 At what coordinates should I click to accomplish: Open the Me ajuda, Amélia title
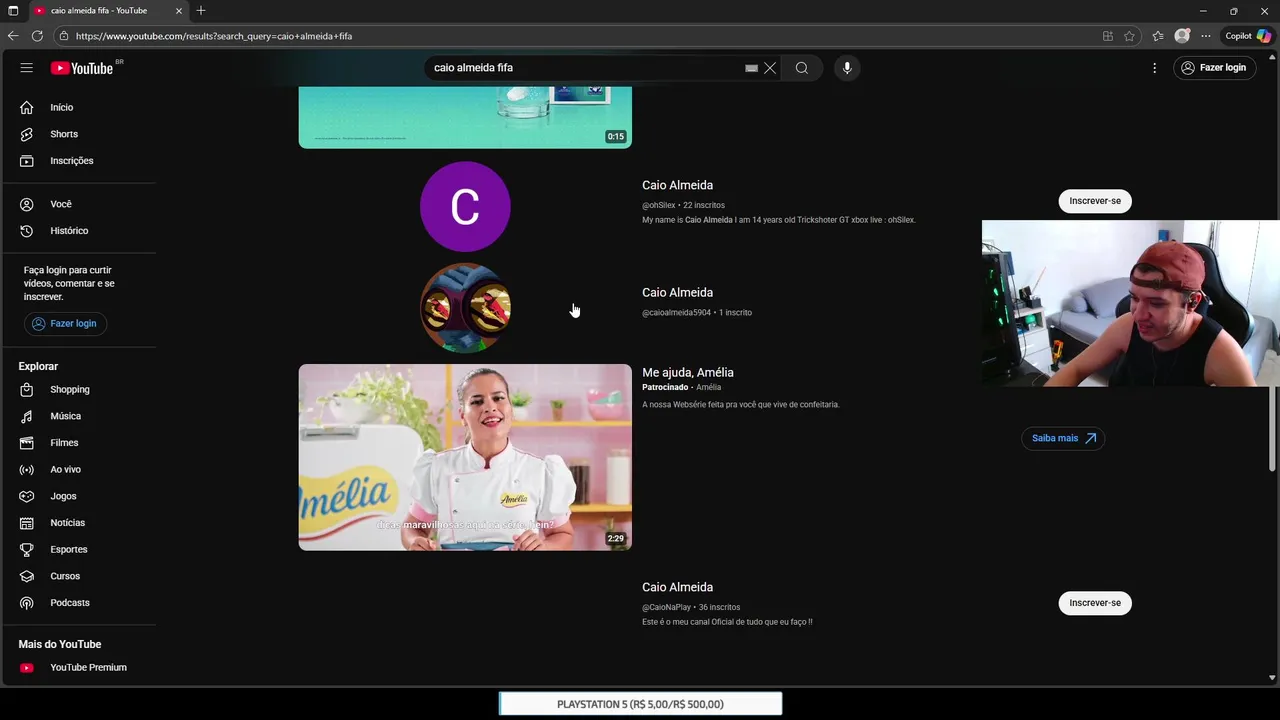click(688, 372)
